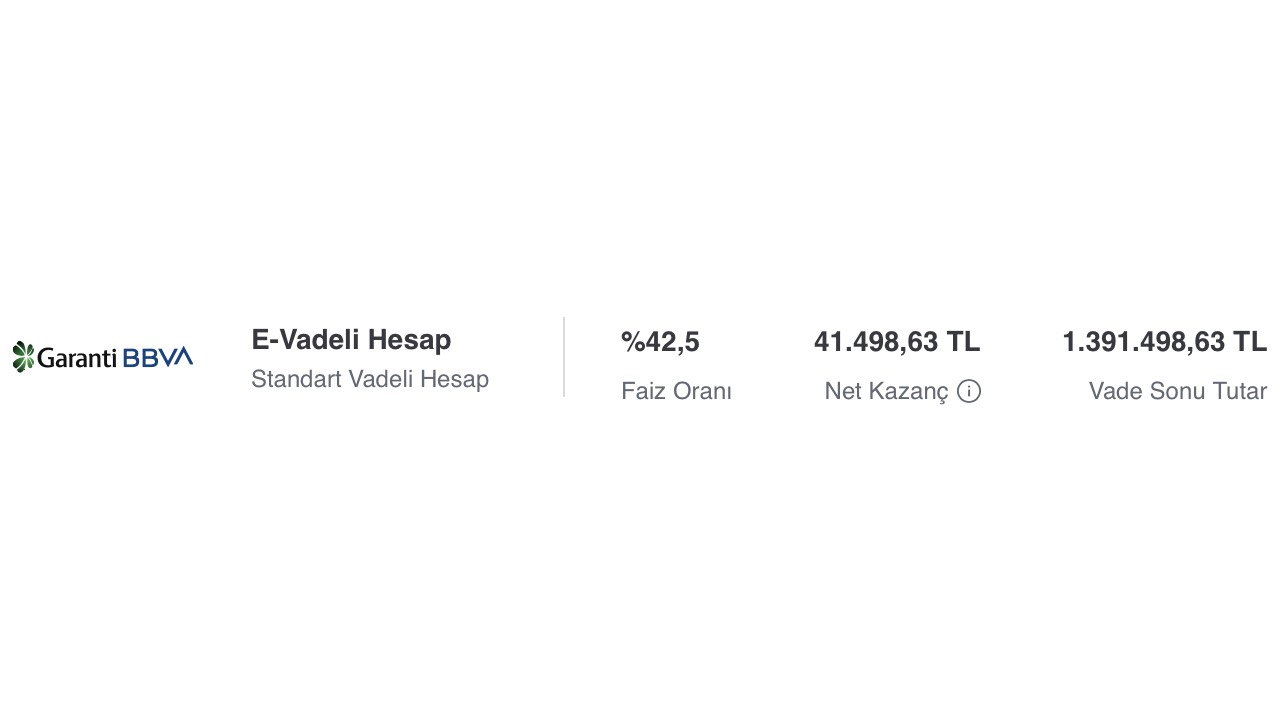Click the %42,5 interest rate value

point(660,342)
